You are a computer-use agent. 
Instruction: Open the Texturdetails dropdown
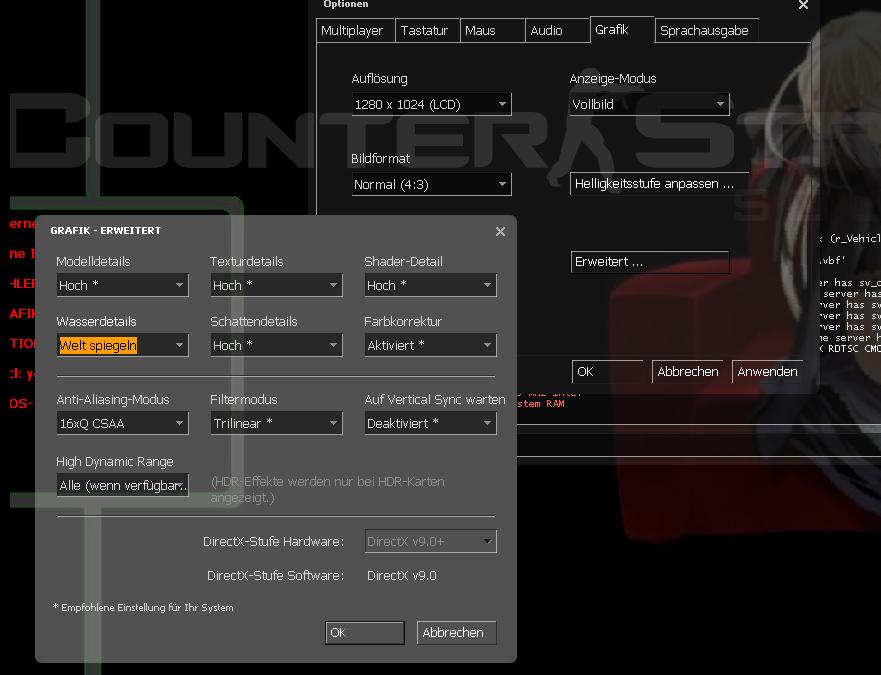click(276, 285)
